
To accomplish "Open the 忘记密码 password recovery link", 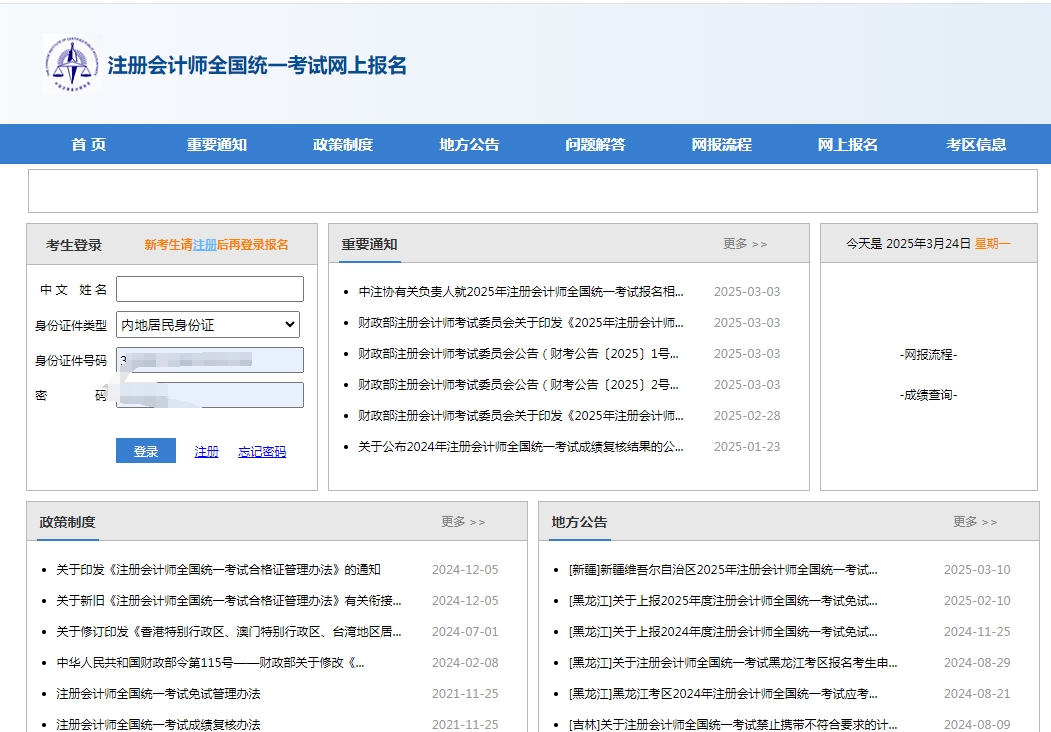I will pyautogui.click(x=261, y=450).
